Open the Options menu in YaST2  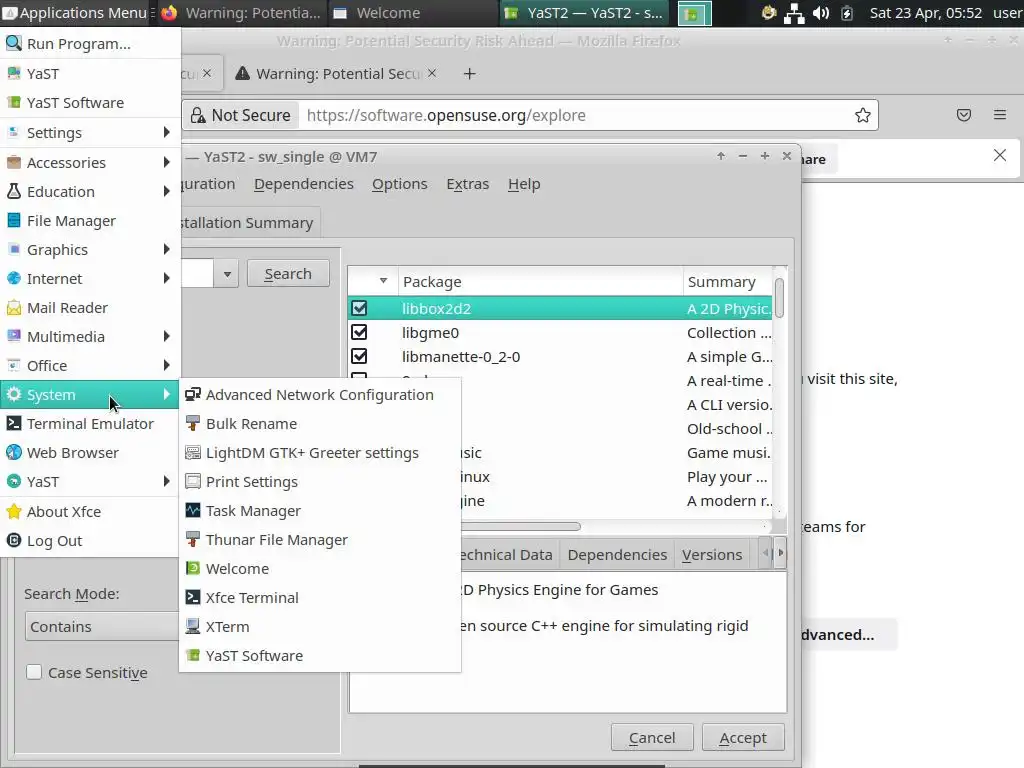pyautogui.click(x=400, y=184)
